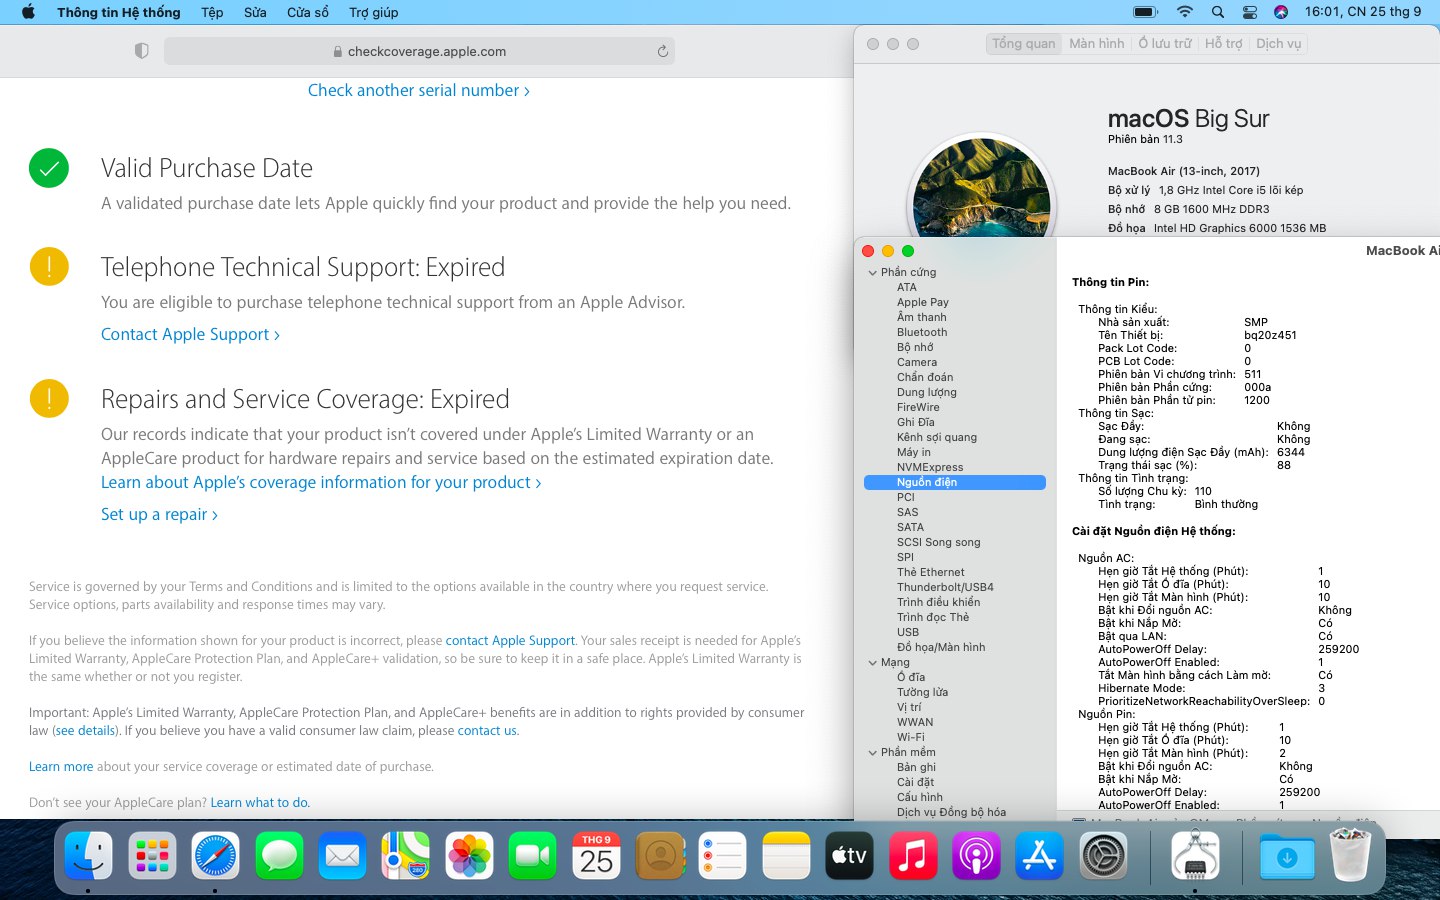The height and width of the screenshot is (900, 1440).
Task: Launch Photos from the dock
Action: [x=469, y=857]
